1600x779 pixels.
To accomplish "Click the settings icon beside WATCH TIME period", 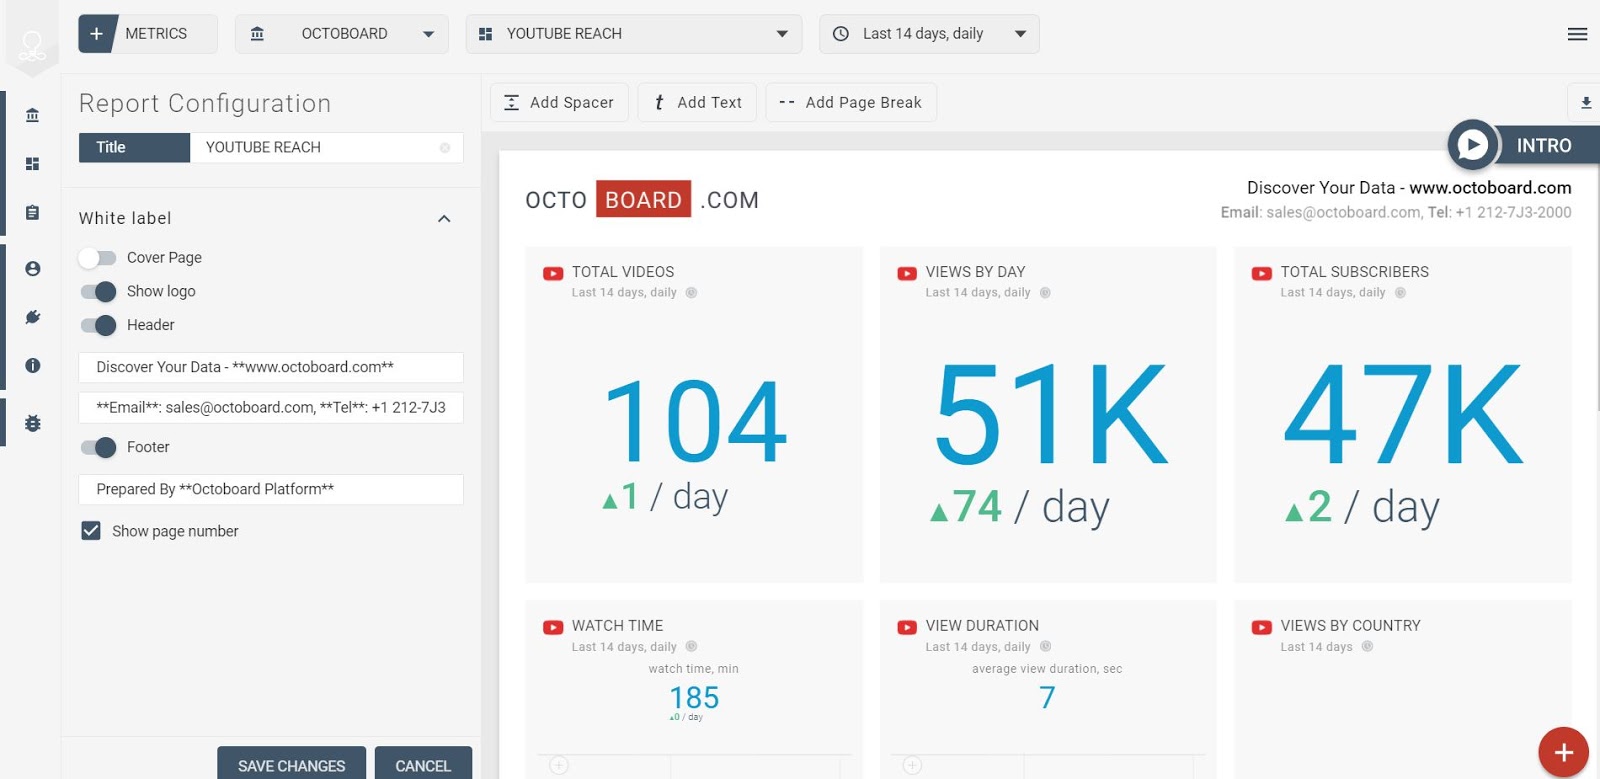I will click(x=691, y=647).
